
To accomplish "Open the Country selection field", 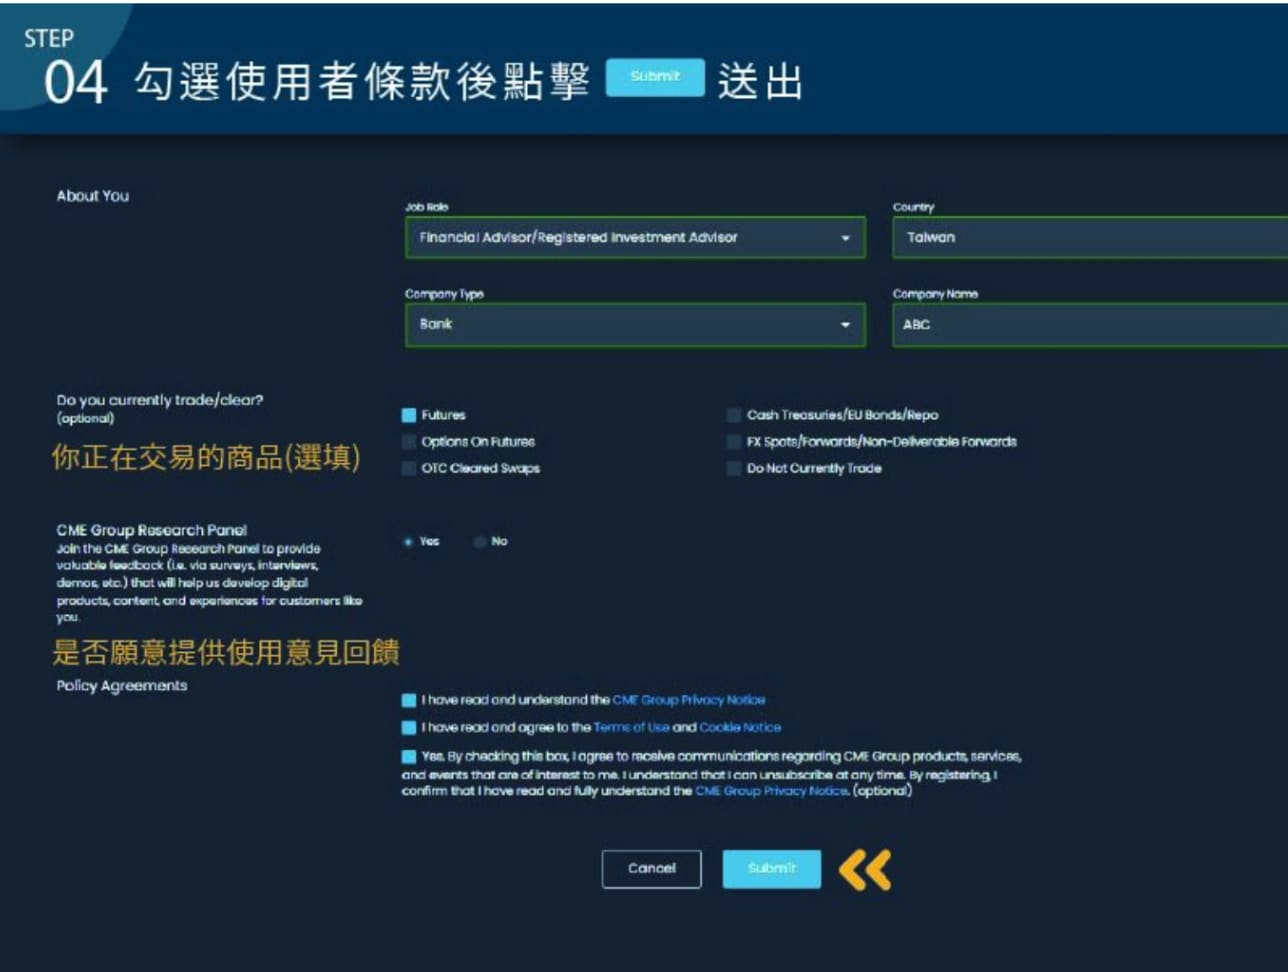I will [1088, 238].
